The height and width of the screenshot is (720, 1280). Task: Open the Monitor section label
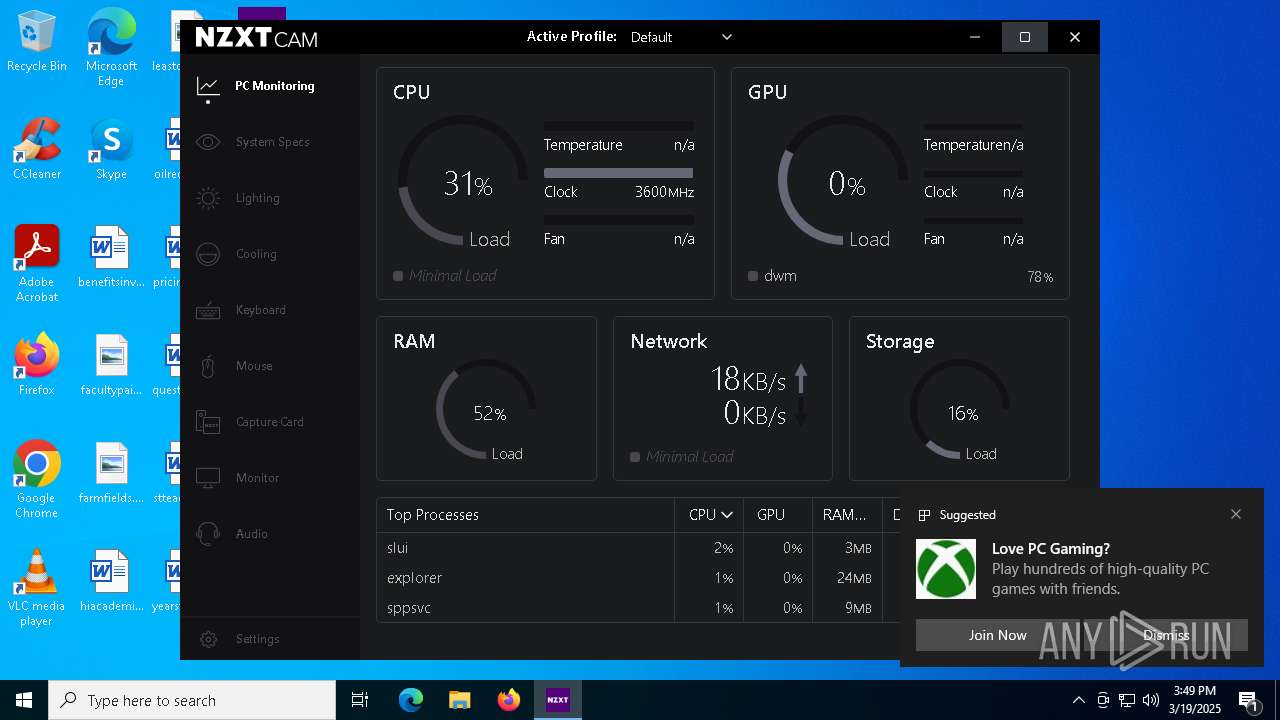[257, 478]
